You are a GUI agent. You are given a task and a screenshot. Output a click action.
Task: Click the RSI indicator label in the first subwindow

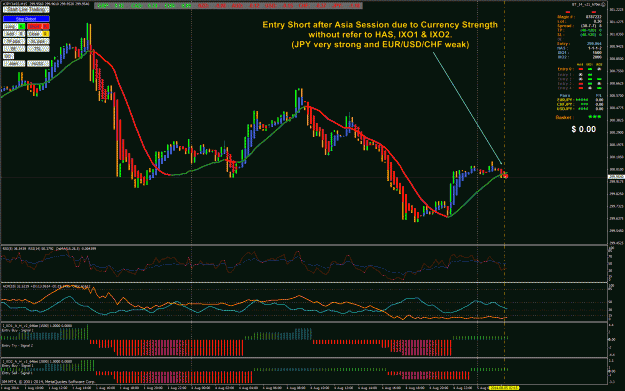[49, 248]
